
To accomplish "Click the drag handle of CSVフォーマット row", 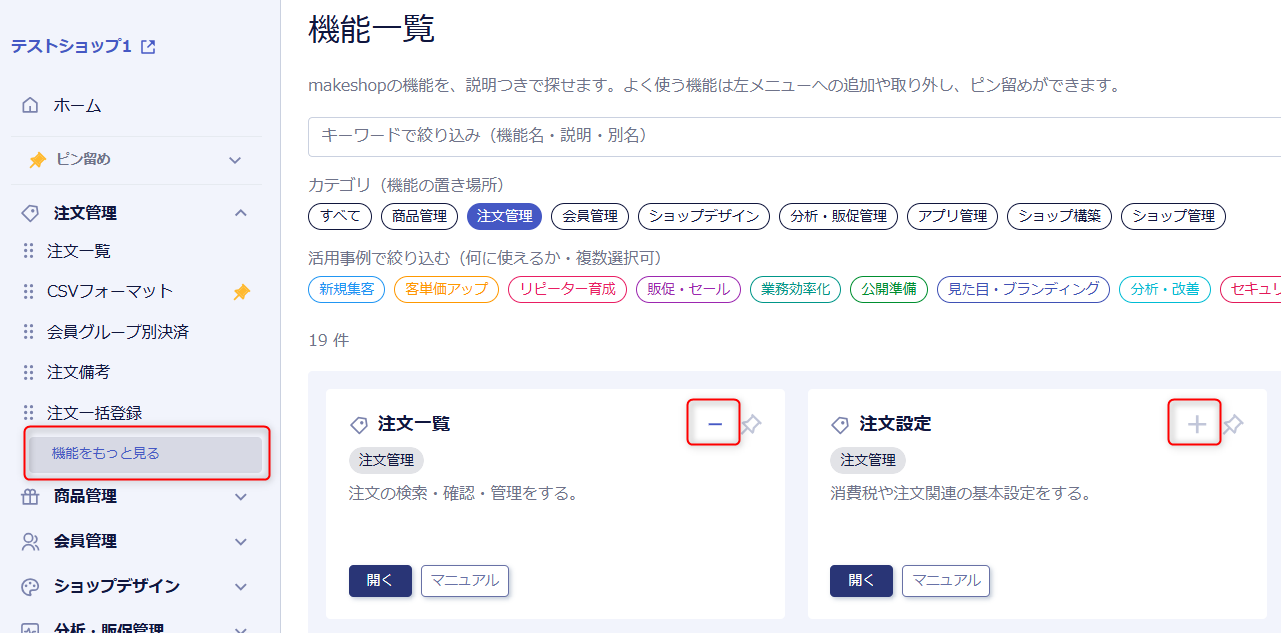I will point(28,291).
